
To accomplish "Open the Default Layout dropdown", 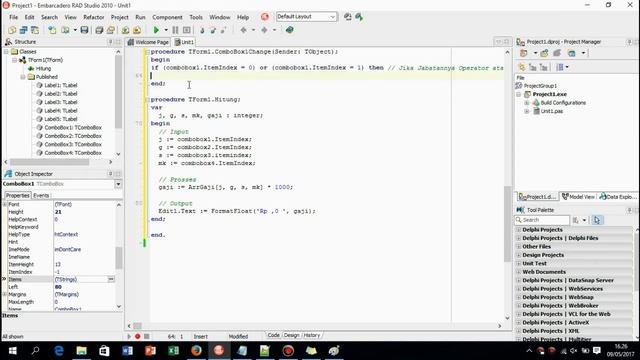I will pos(333,17).
